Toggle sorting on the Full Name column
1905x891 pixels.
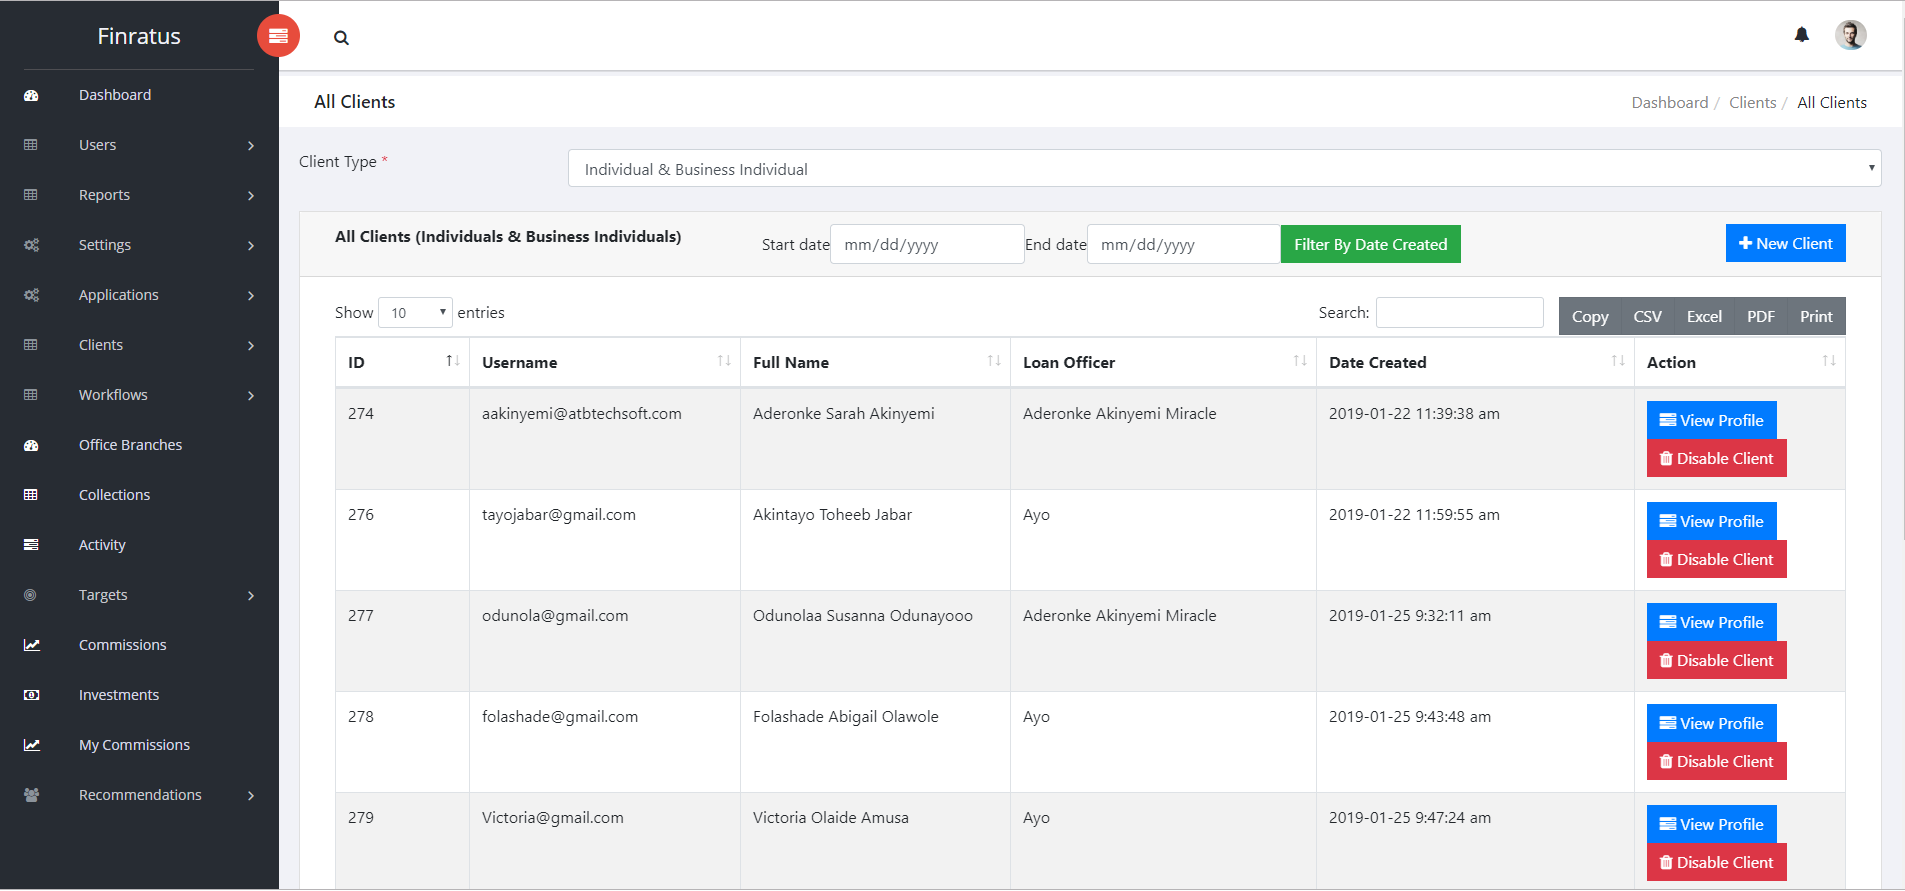pyautogui.click(x=993, y=361)
